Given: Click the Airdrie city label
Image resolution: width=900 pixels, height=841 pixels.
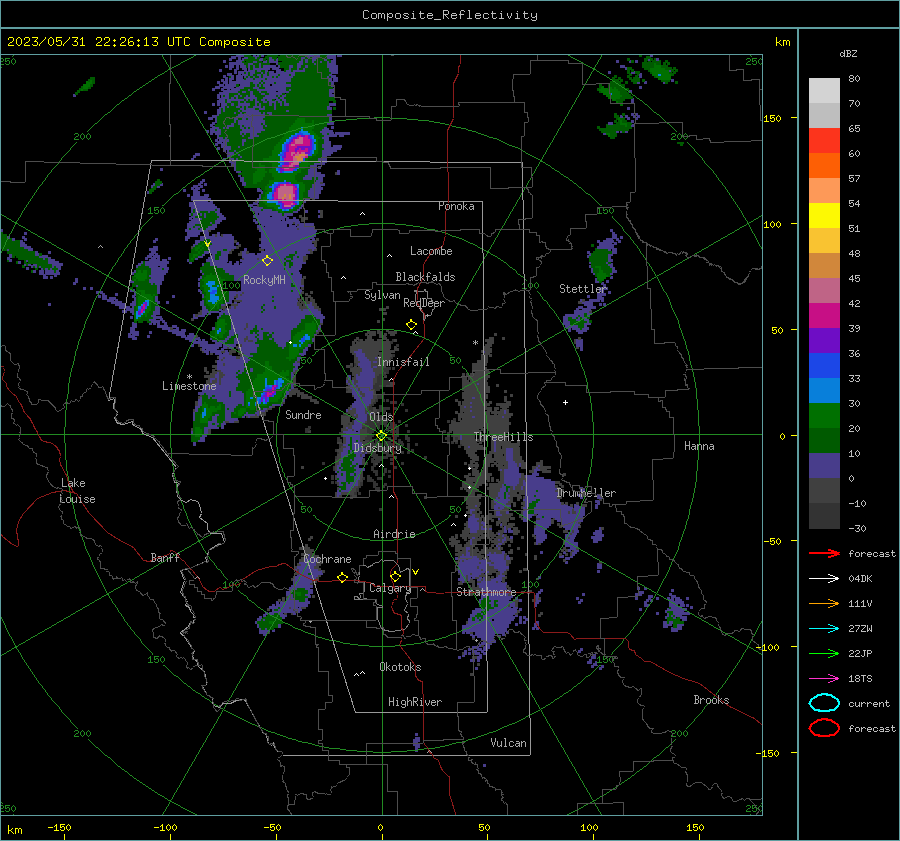Looking at the screenshot, I should [x=394, y=534].
